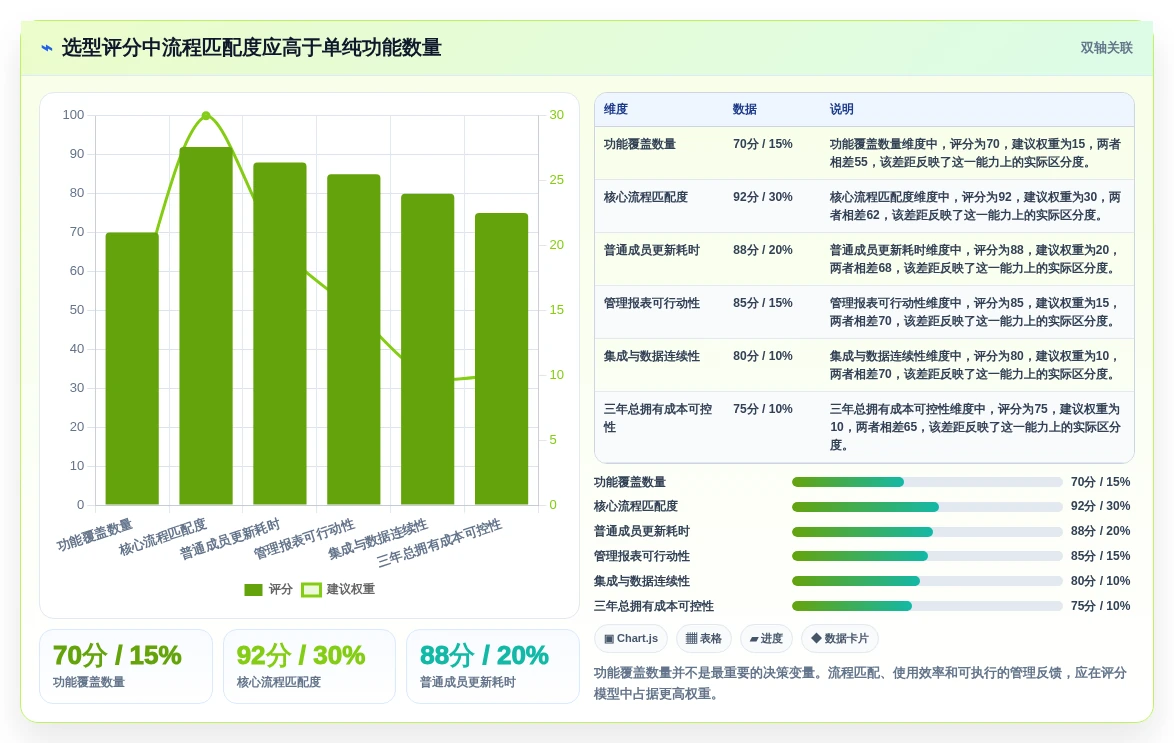Click the 功能覆盖数量 bar in the chart
This screenshot has width=1174, height=743.
pos(132,369)
